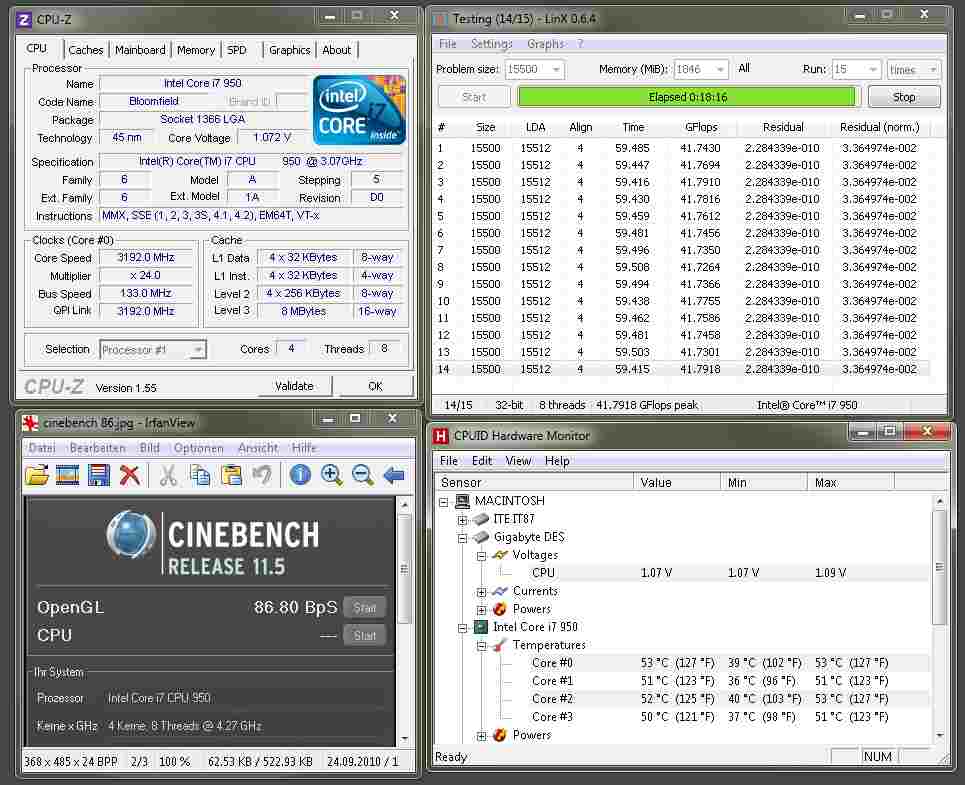
Task: Show image information with the blue info icon
Action: (300, 475)
